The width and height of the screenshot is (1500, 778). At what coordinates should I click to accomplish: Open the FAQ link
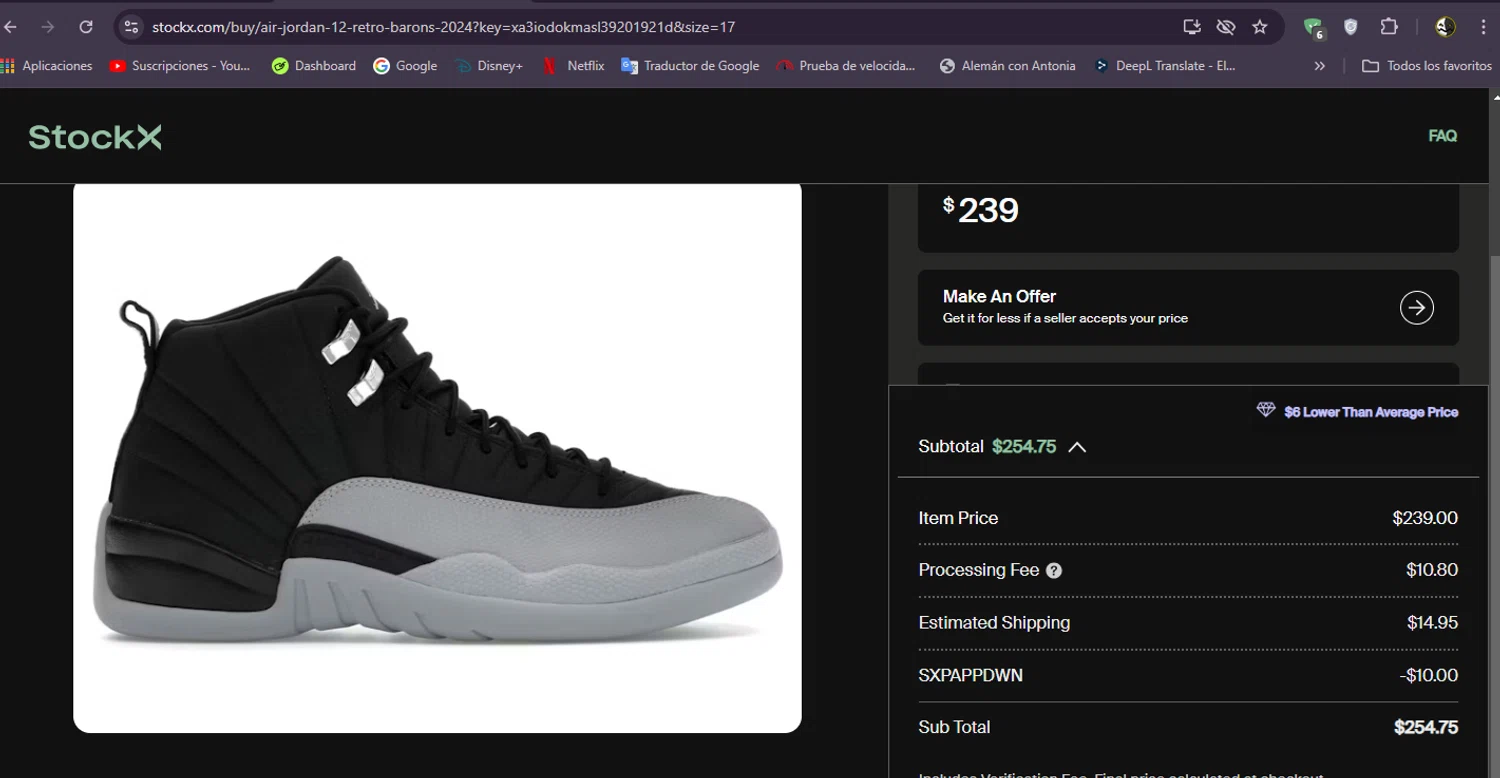coord(1442,136)
